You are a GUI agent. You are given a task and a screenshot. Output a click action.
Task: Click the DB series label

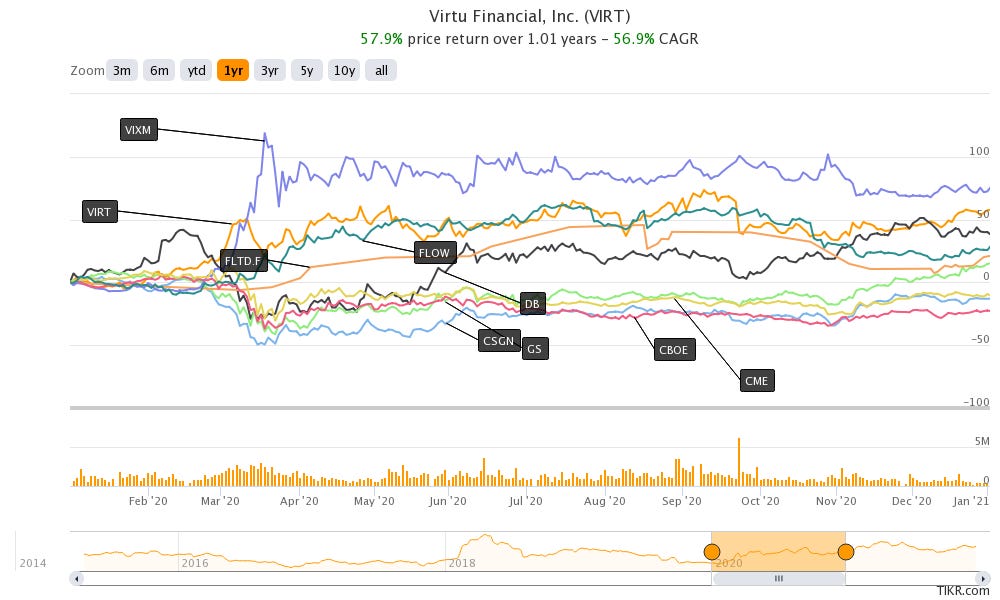(533, 304)
